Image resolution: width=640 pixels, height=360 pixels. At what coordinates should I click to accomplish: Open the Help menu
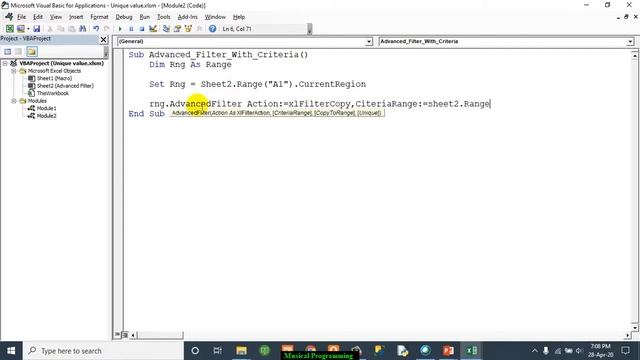coord(239,17)
